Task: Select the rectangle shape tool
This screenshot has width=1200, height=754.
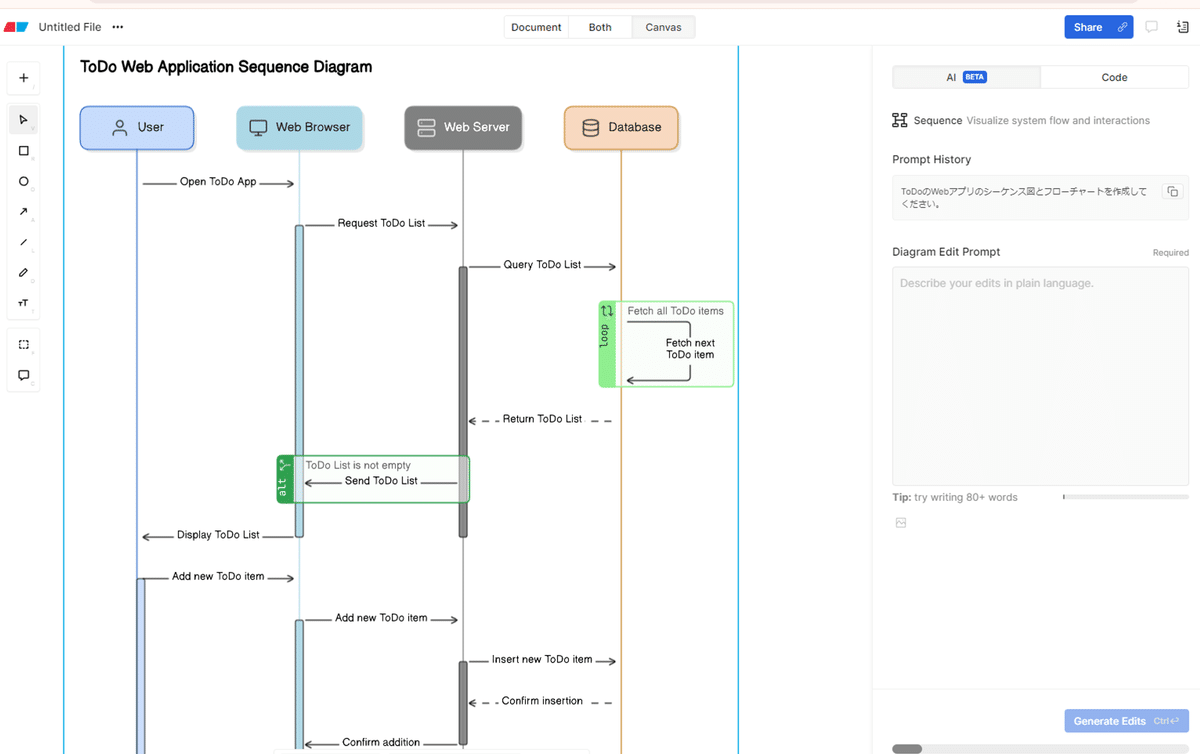Action: point(24,151)
